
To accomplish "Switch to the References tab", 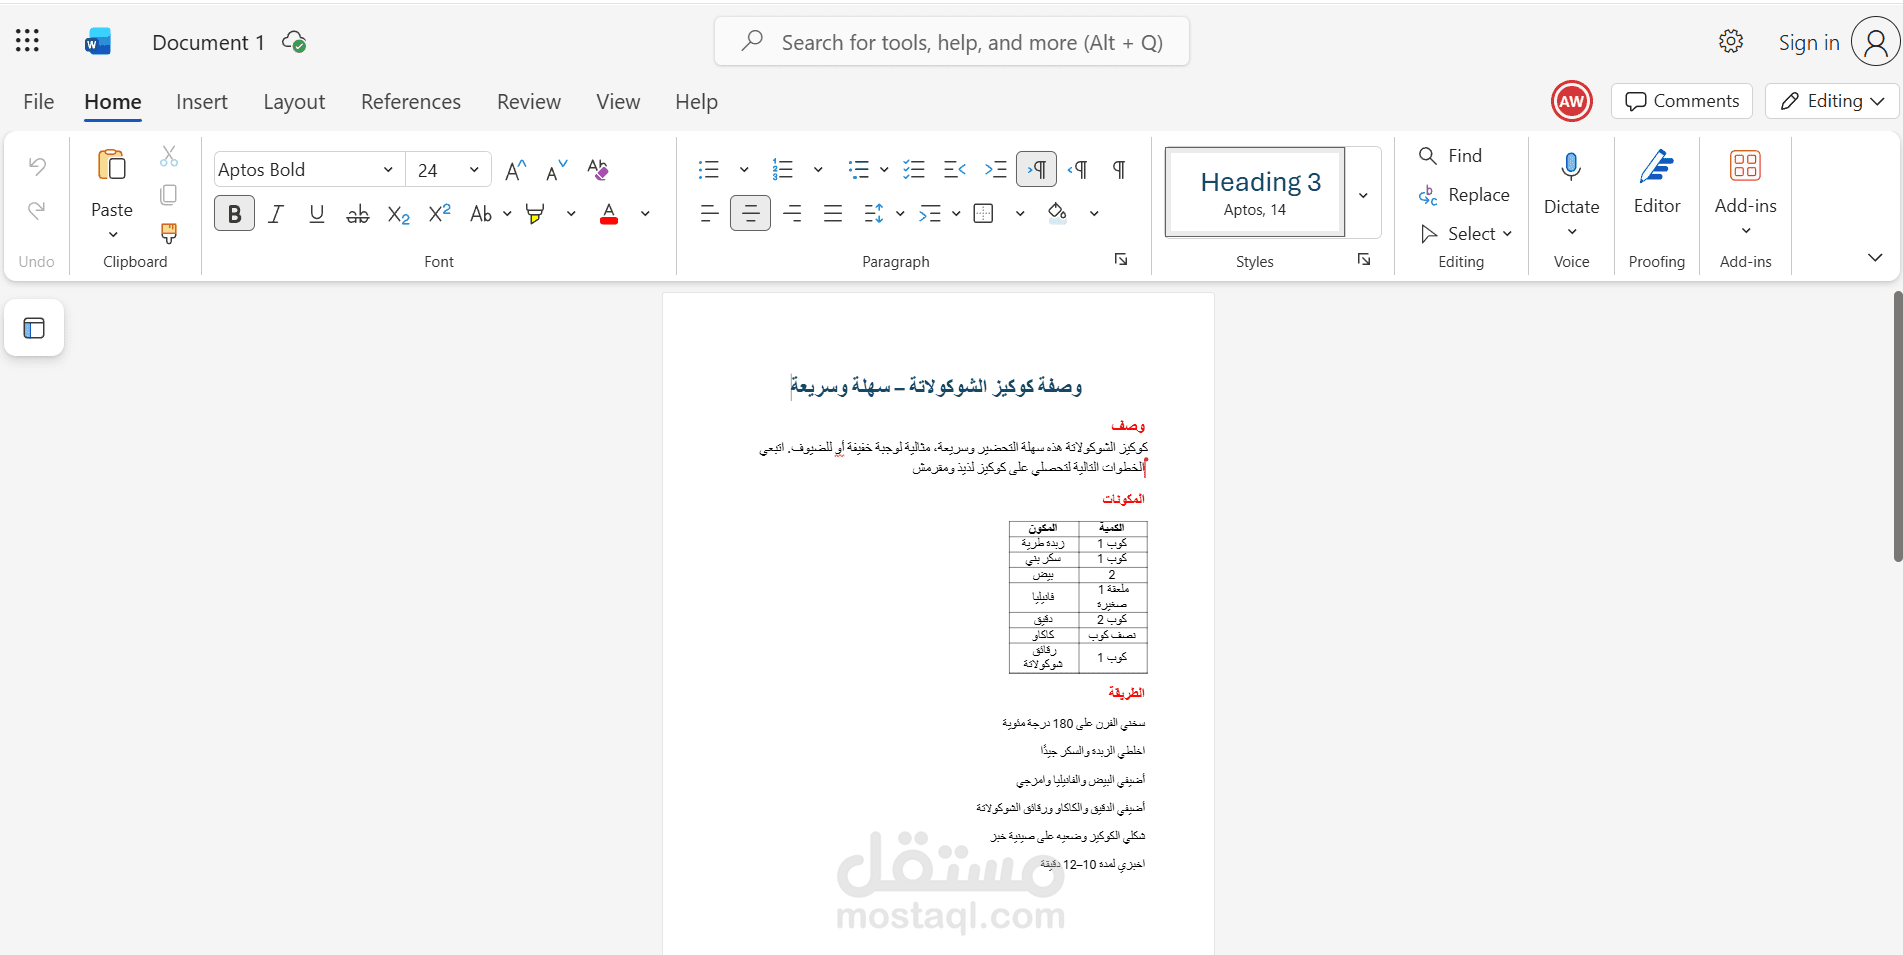I will click(x=411, y=102).
